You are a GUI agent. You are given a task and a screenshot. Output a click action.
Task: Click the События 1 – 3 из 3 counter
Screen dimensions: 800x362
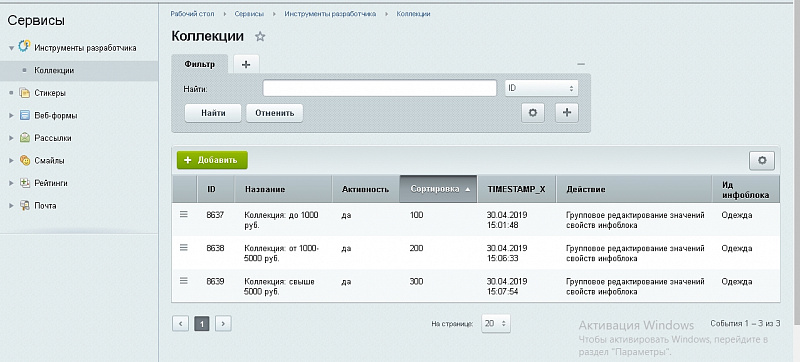745,323
